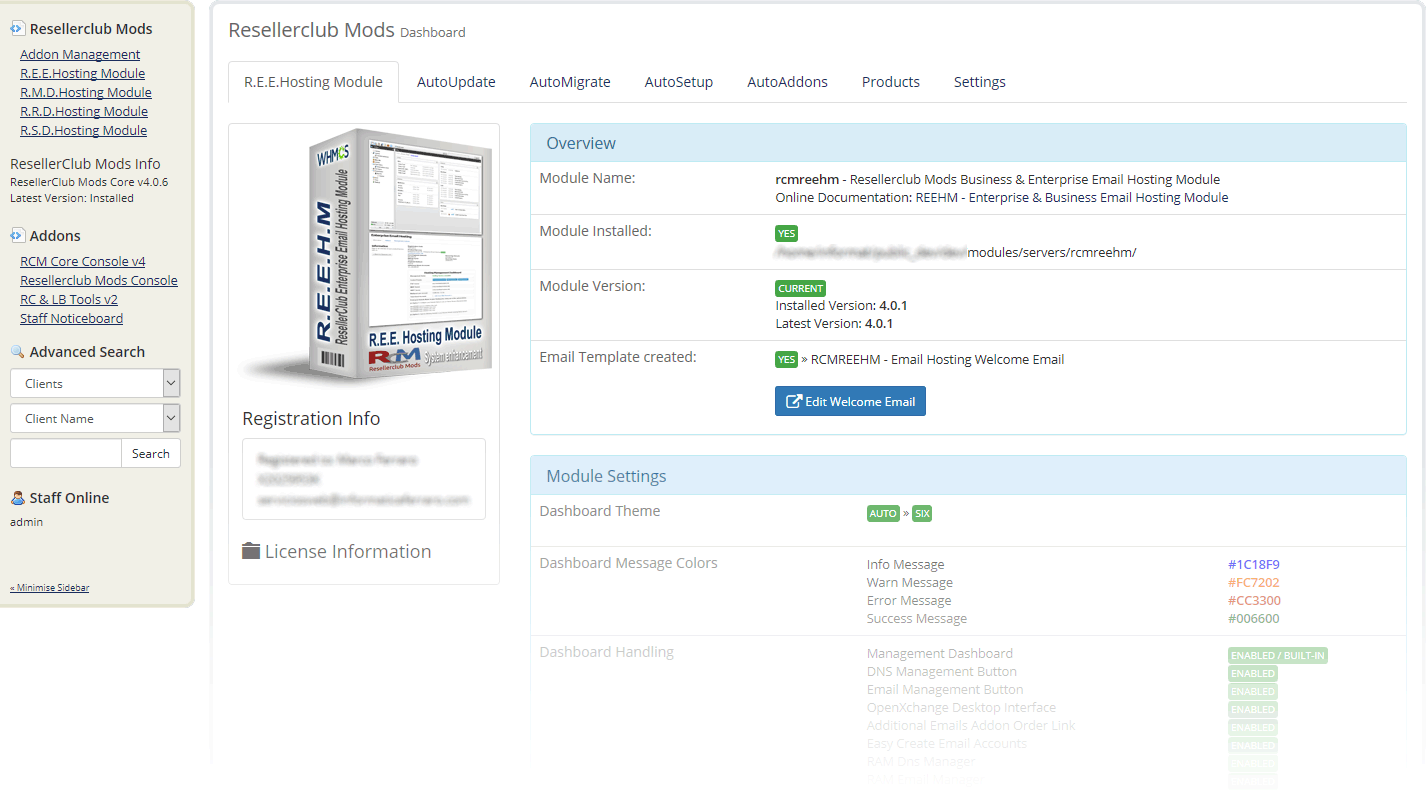This screenshot has width=1426, height=801.
Task: Switch to the Products tab
Action: click(891, 82)
